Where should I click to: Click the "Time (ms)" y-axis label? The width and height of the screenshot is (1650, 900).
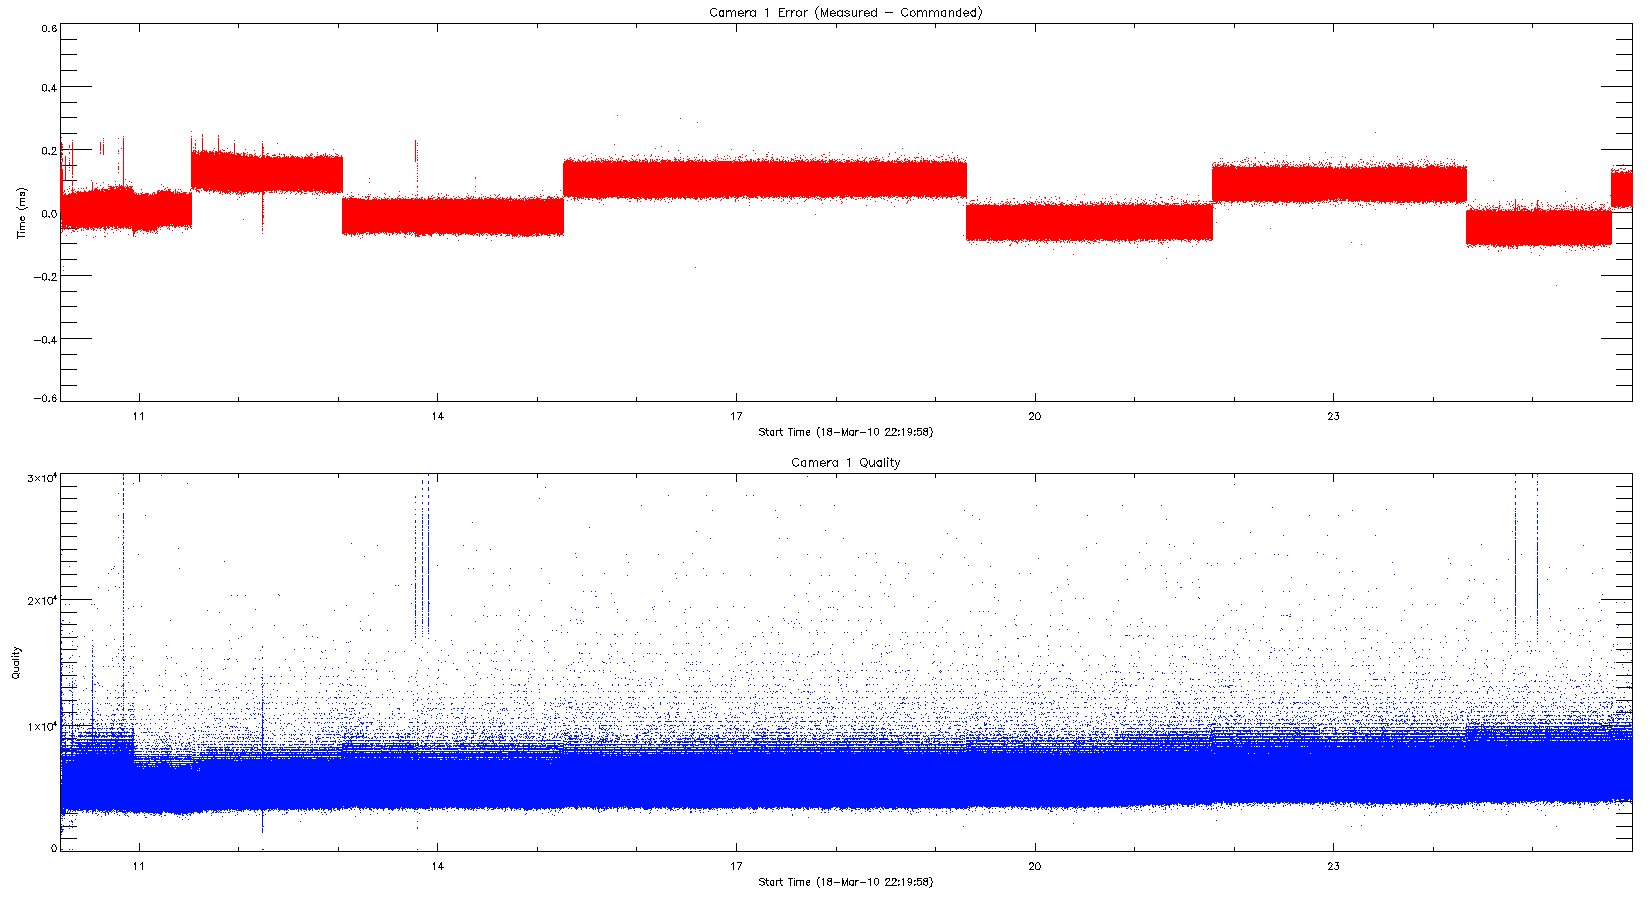[x=21, y=213]
